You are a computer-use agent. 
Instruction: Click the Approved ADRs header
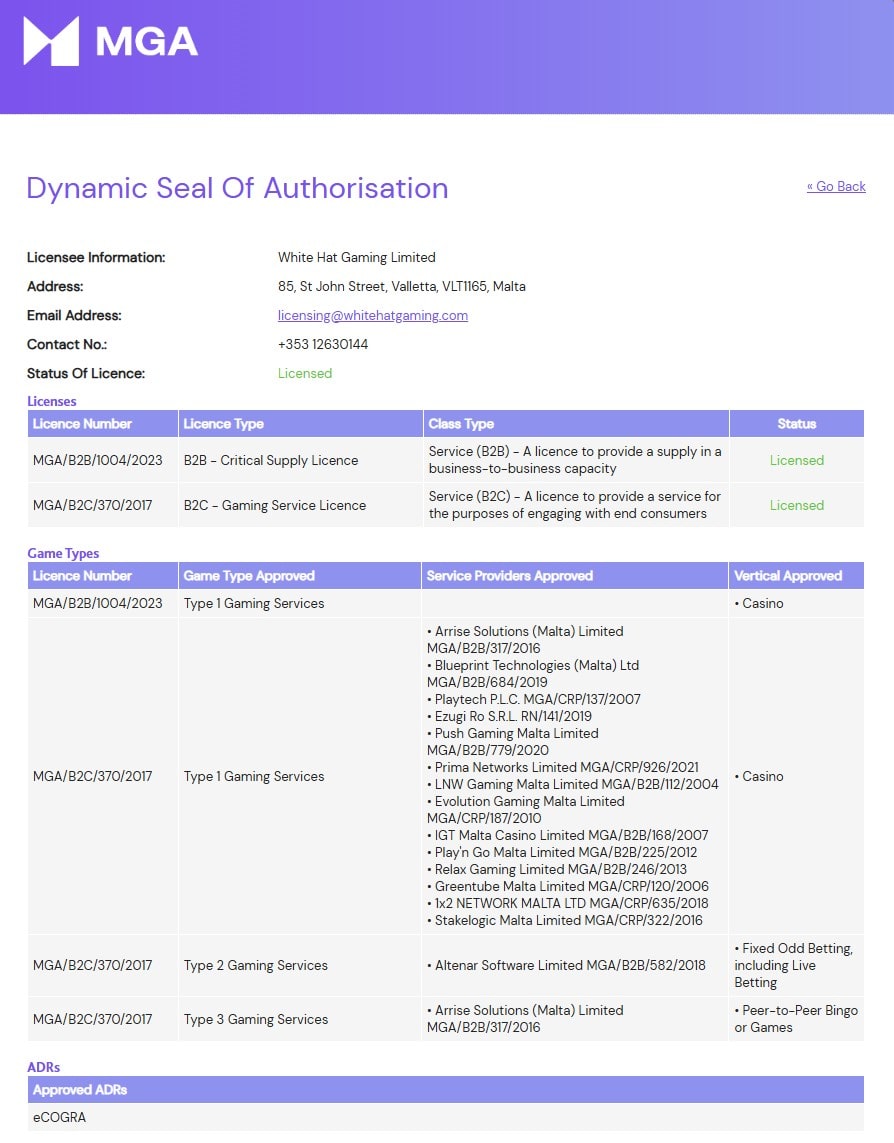[80, 1090]
